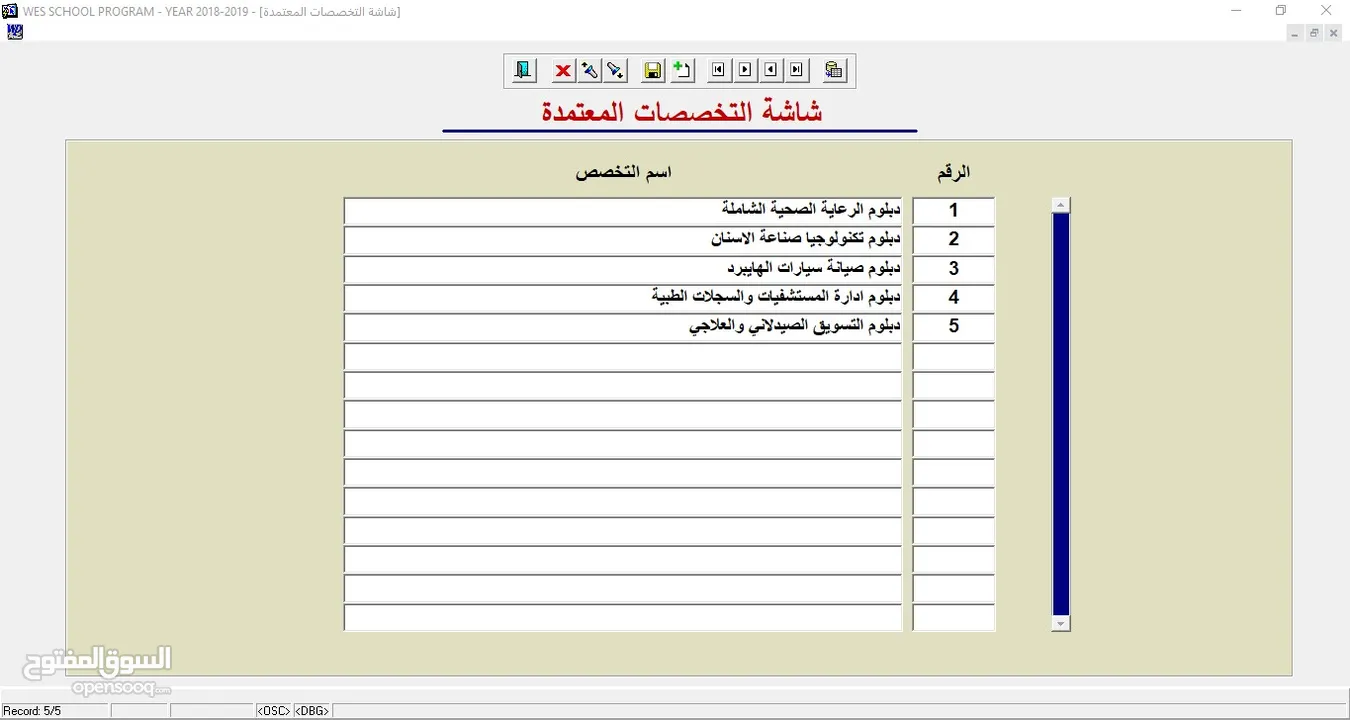Click the <DBG> status bar entry
Screen dimensions: 1350x720
point(312,711)
